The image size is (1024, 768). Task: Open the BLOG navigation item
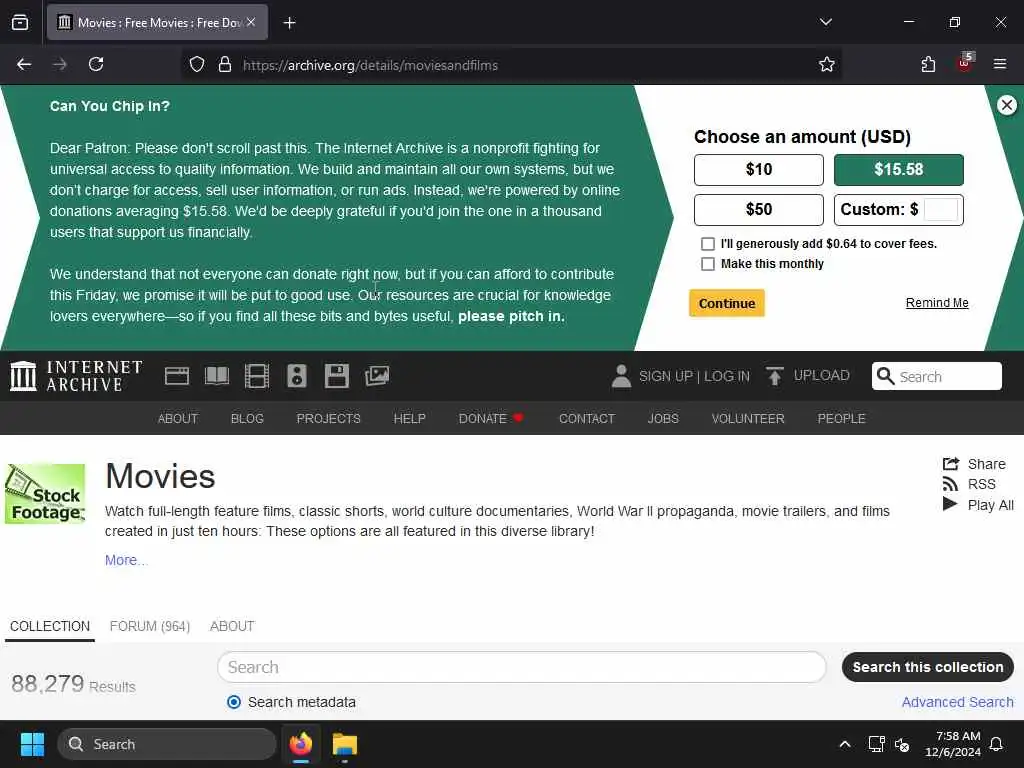pyautogui.click(x=247, y=419)
